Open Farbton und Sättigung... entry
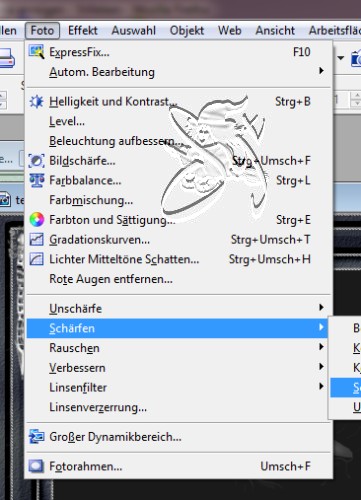 click(x=180, y=220)
